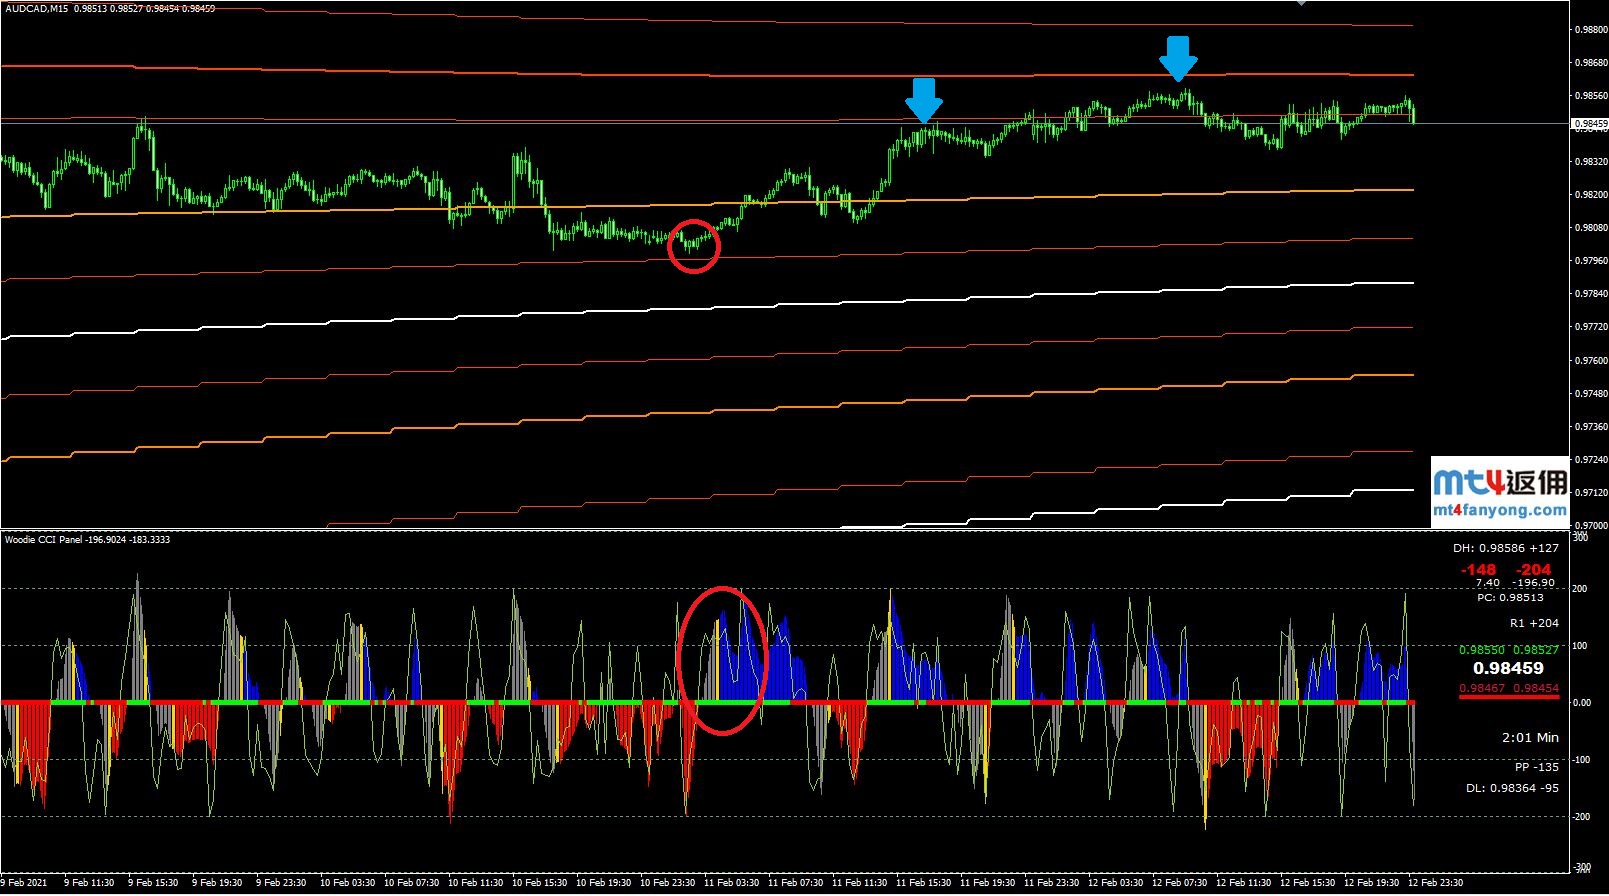Click the 11 Feb 03:30 time axis label

point(731,883)
